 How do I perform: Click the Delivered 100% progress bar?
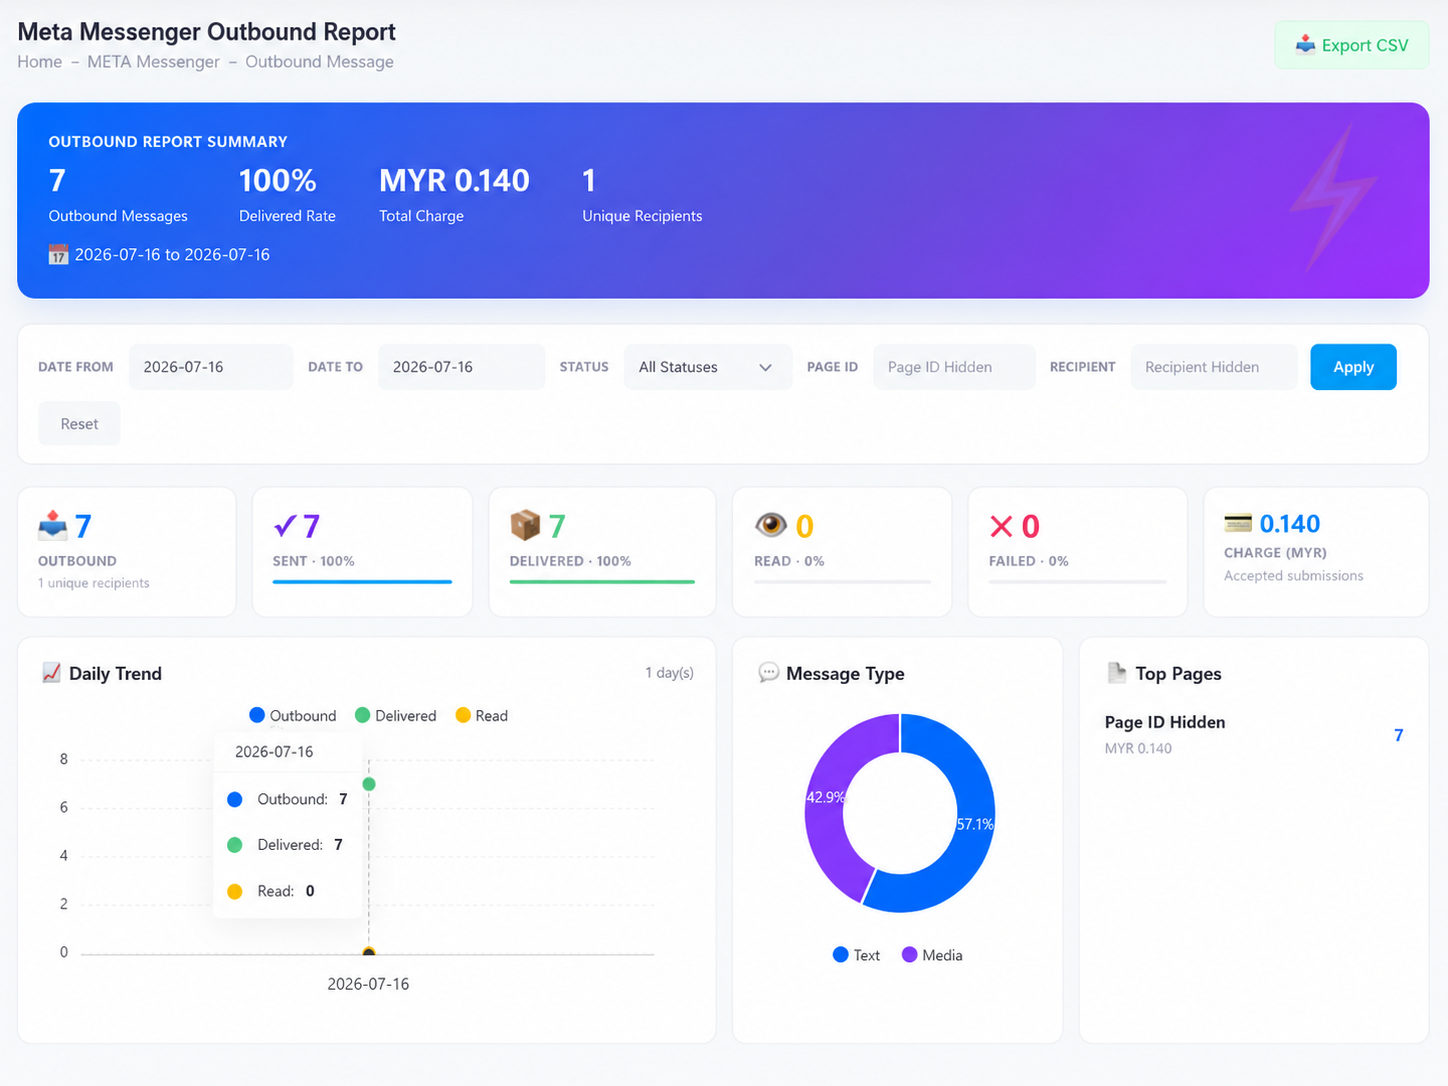click(602, 582)
